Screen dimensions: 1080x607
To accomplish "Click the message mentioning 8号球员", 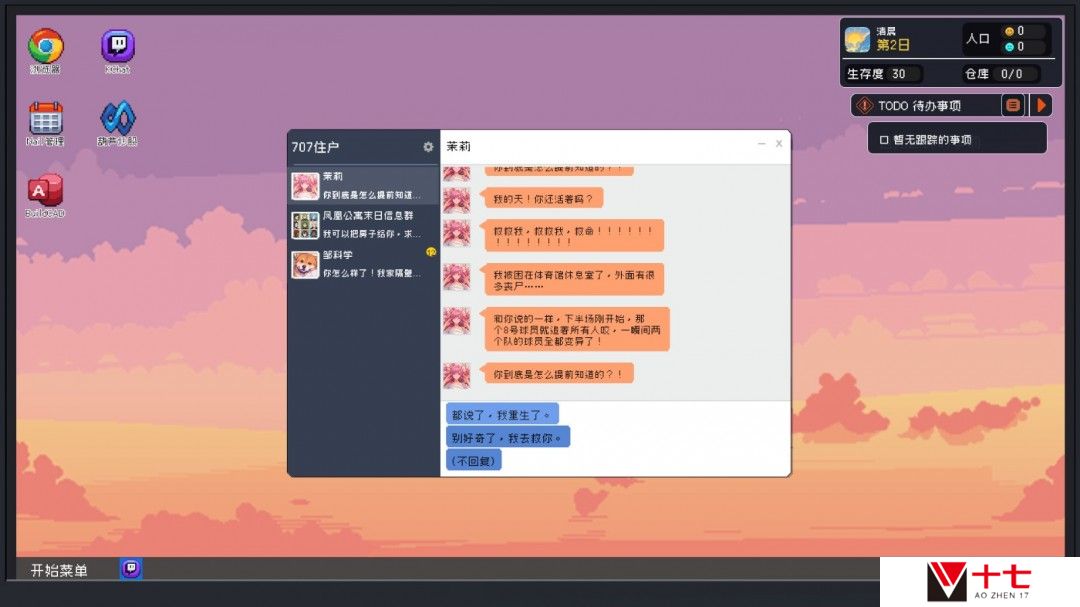I will (576, 329).
